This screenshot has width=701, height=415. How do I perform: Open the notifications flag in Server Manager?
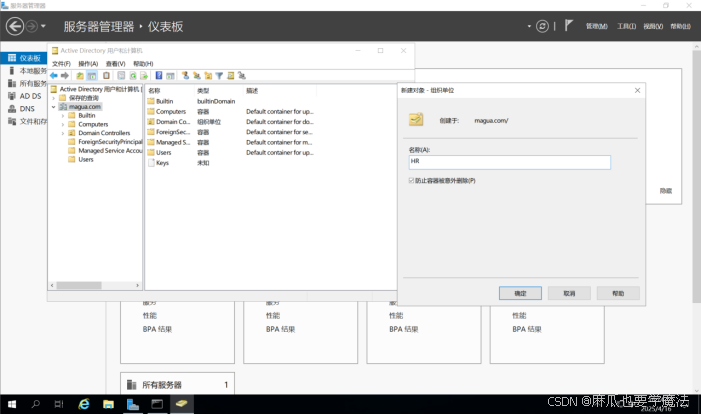(568, 25)
